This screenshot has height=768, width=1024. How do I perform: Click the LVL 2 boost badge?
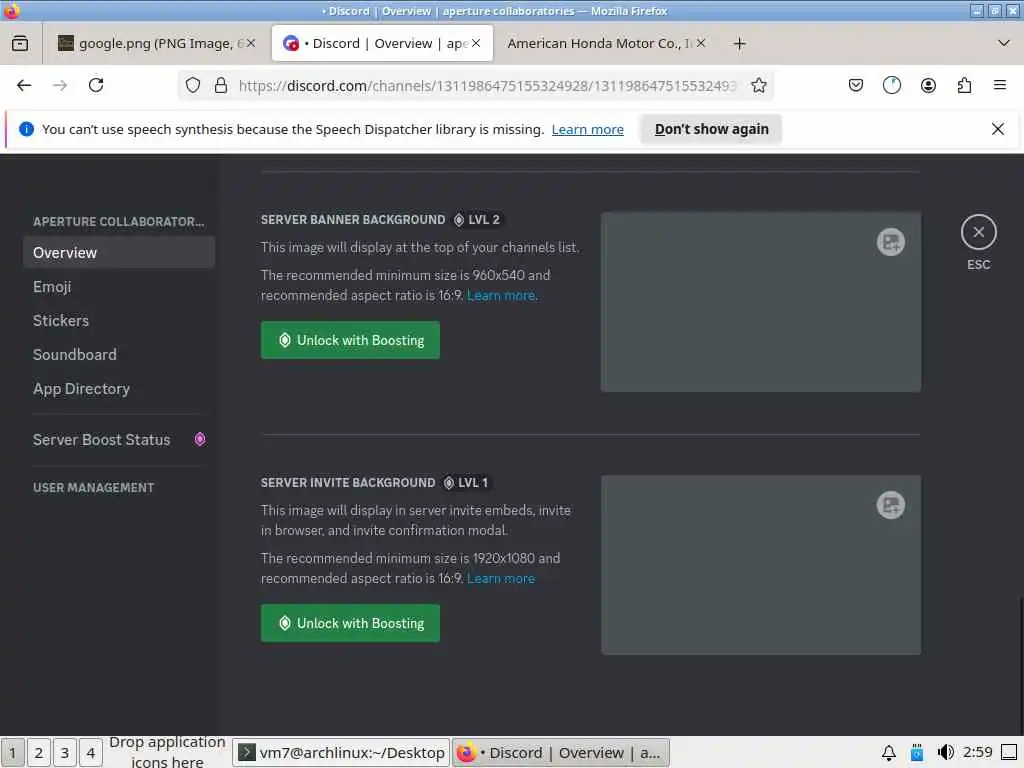[477, 220]
